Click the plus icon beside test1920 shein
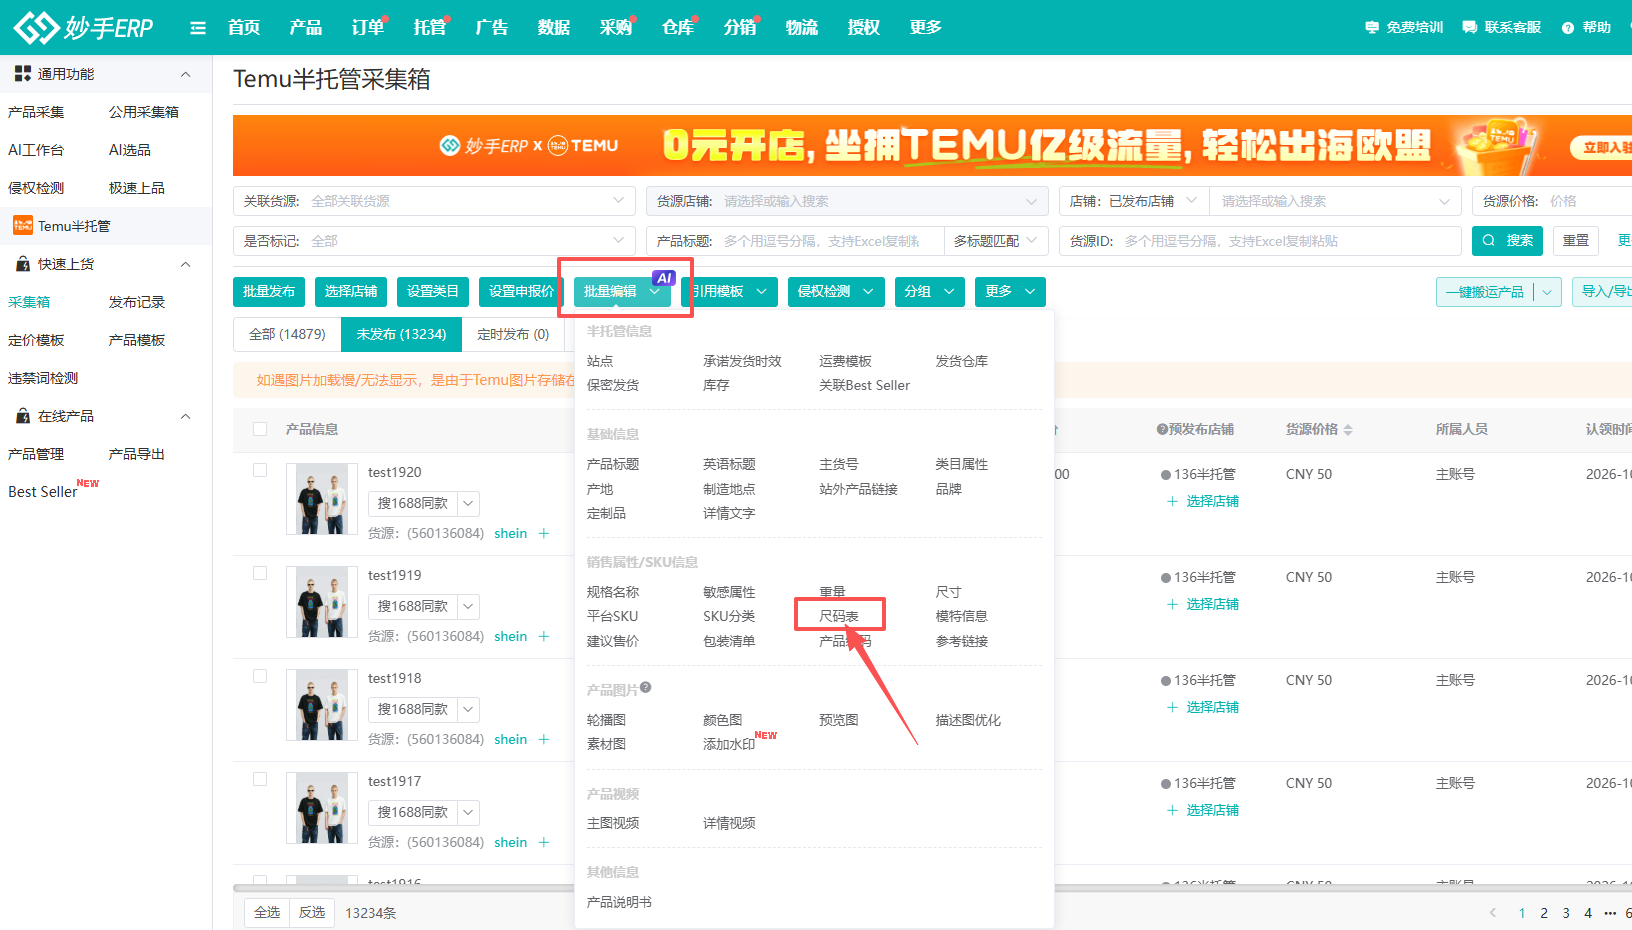The width and height of the screenshot is (1632, 930). tap(544, 533)
